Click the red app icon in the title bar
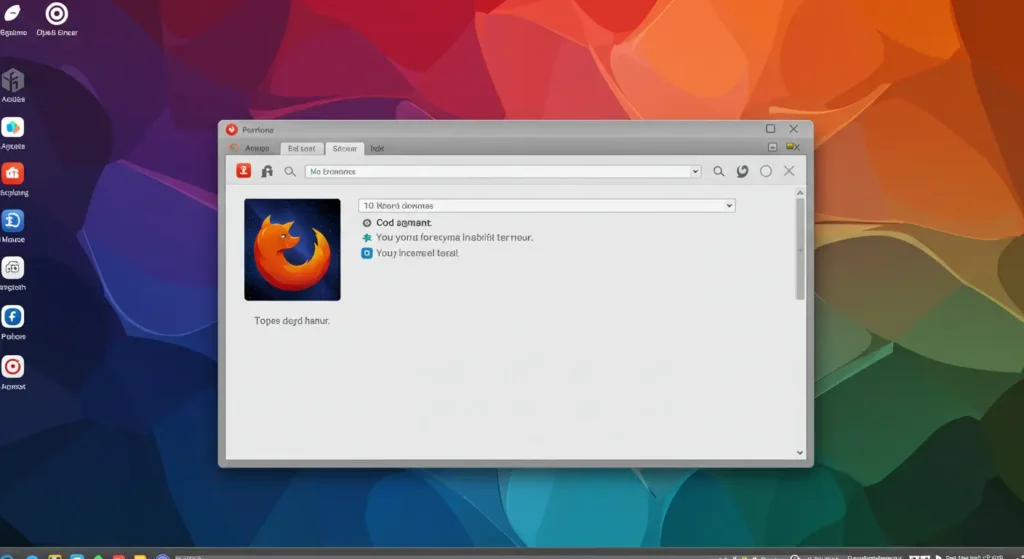The height and width of the screenshot is (559, 1024). point(231,129)
